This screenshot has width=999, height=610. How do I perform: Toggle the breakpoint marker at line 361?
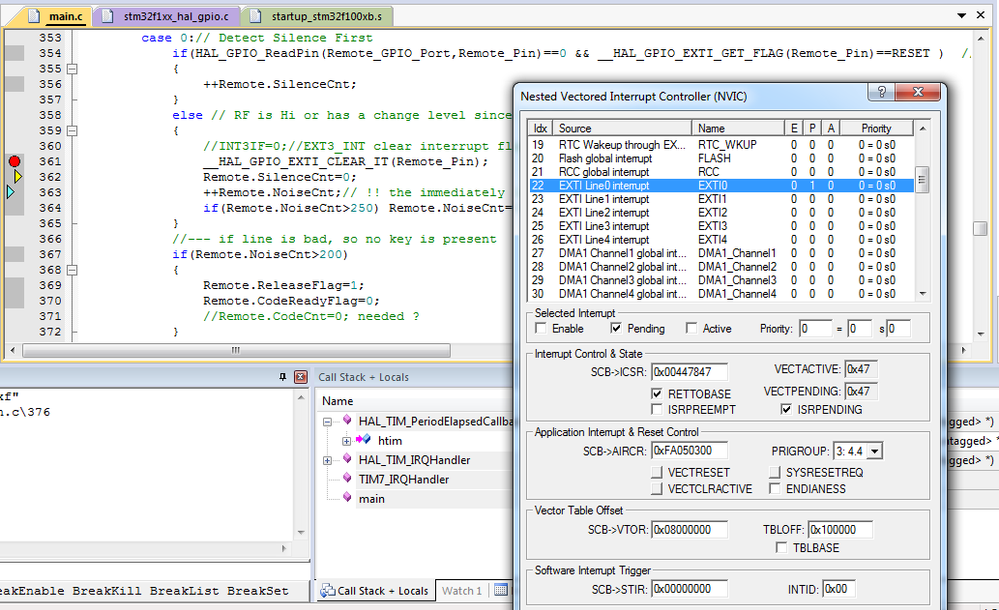14,161
